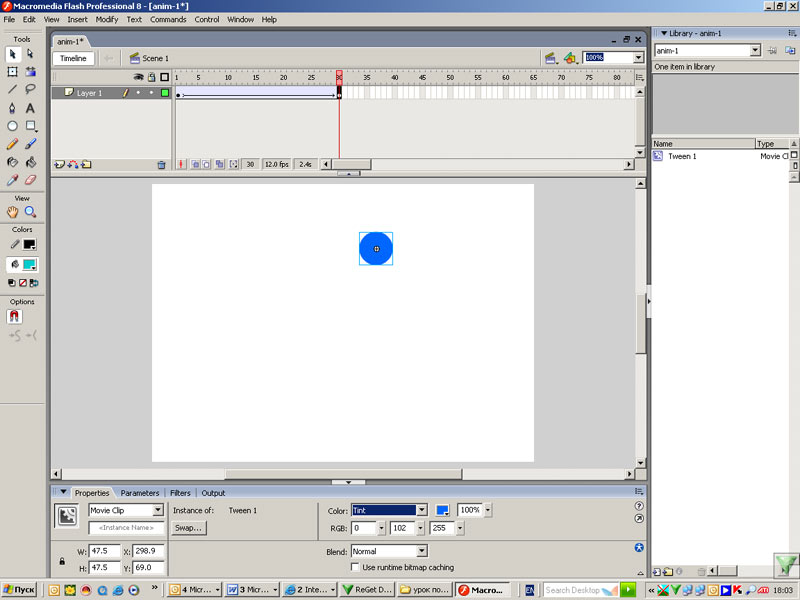
Task: Open the Movie Clip type dropdown
Action: tap(157, 510)
